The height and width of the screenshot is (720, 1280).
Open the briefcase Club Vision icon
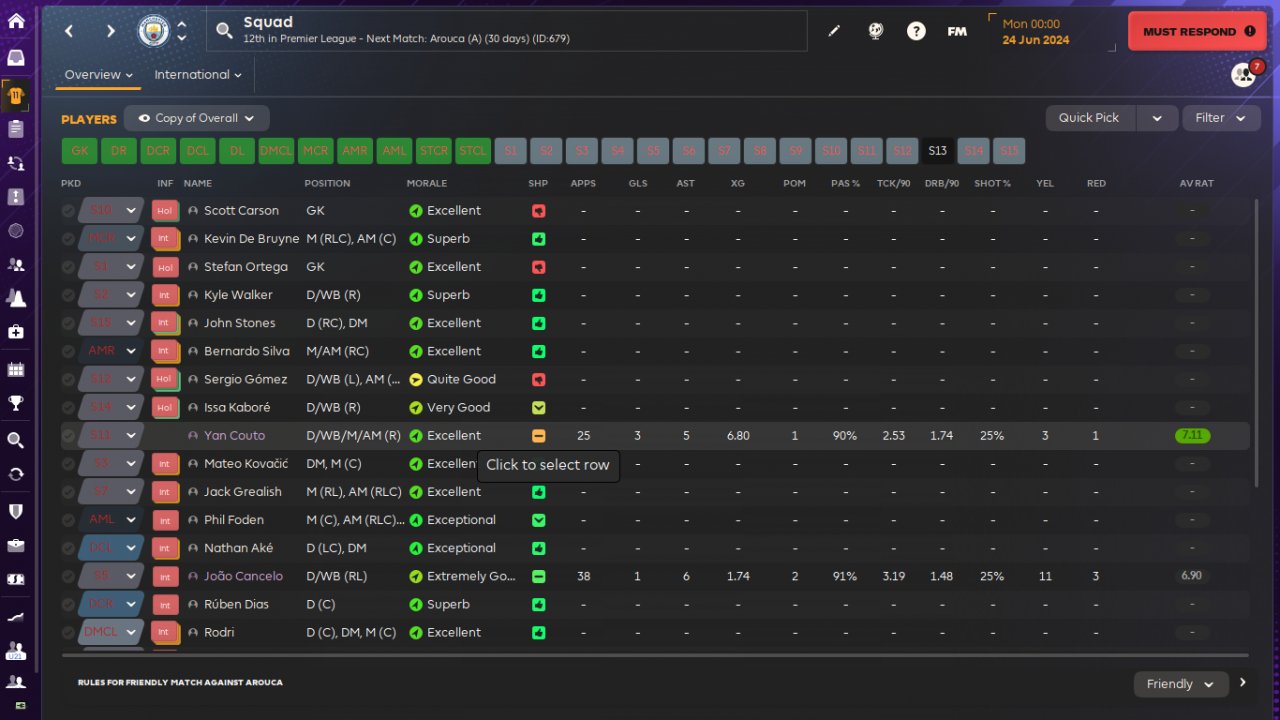[16, 545]
